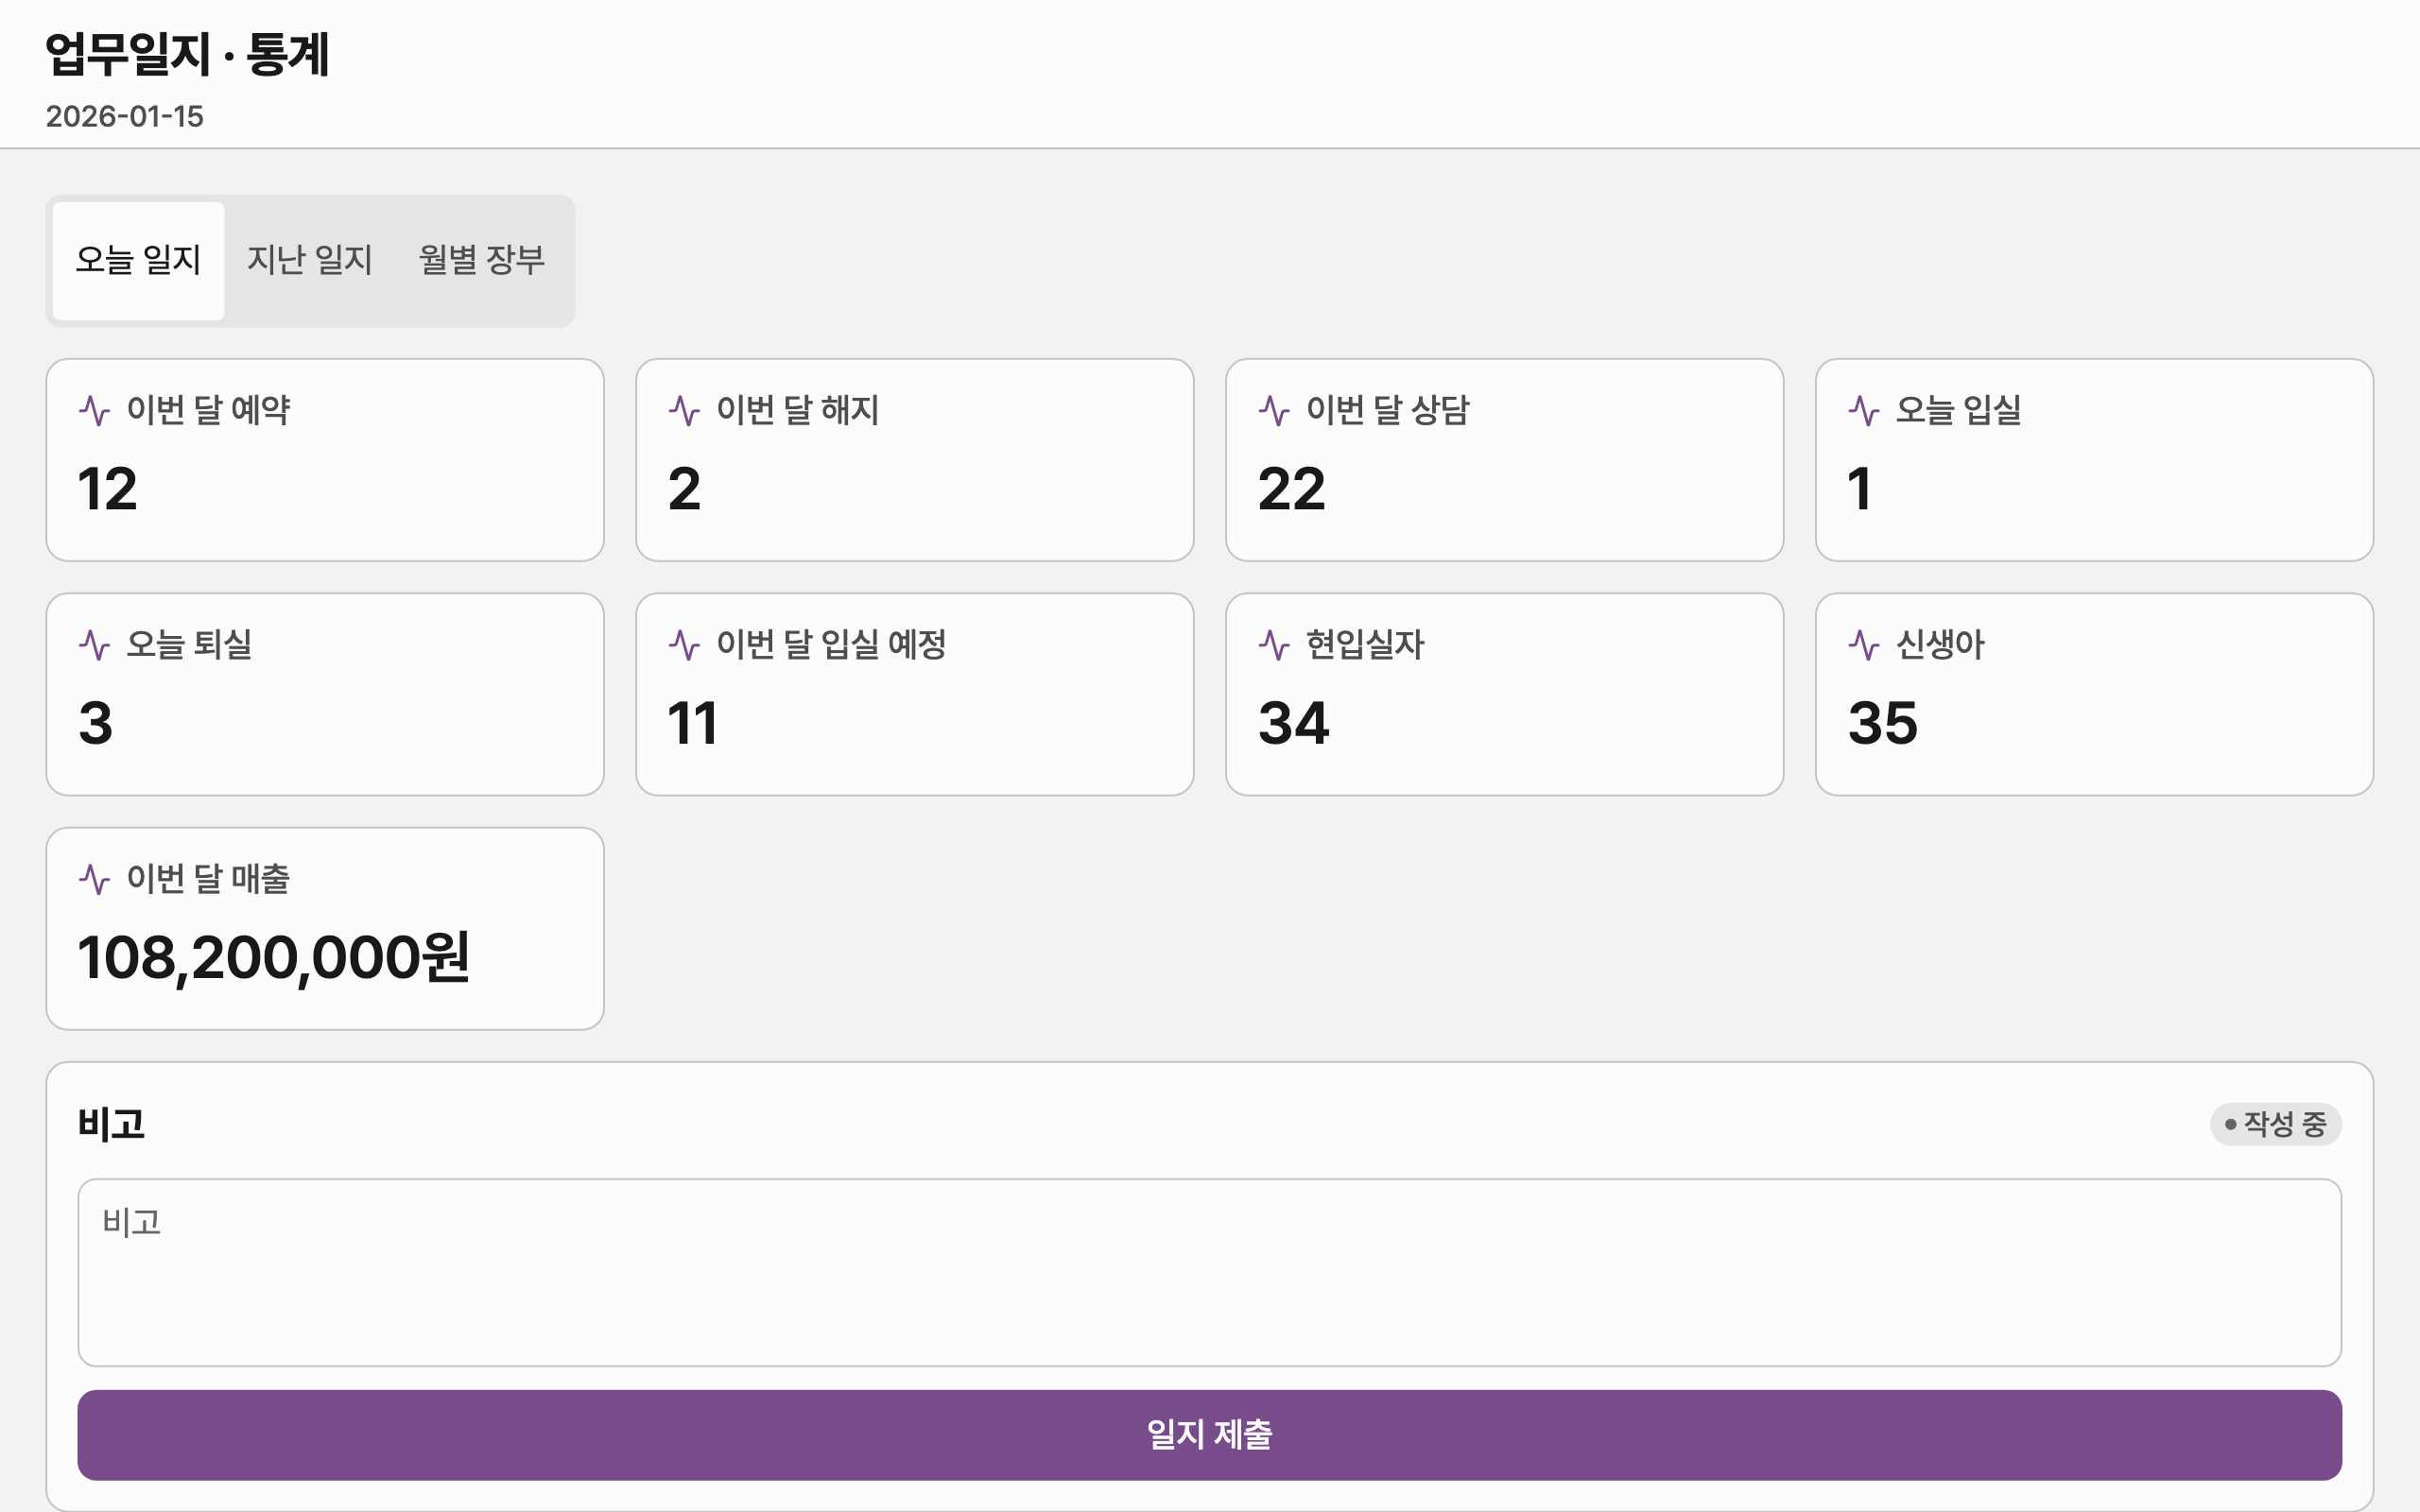This screenshot has width=2420, height=1512.
Task: Submit the log with 일지 제출
Action: click(1209, 1434)
